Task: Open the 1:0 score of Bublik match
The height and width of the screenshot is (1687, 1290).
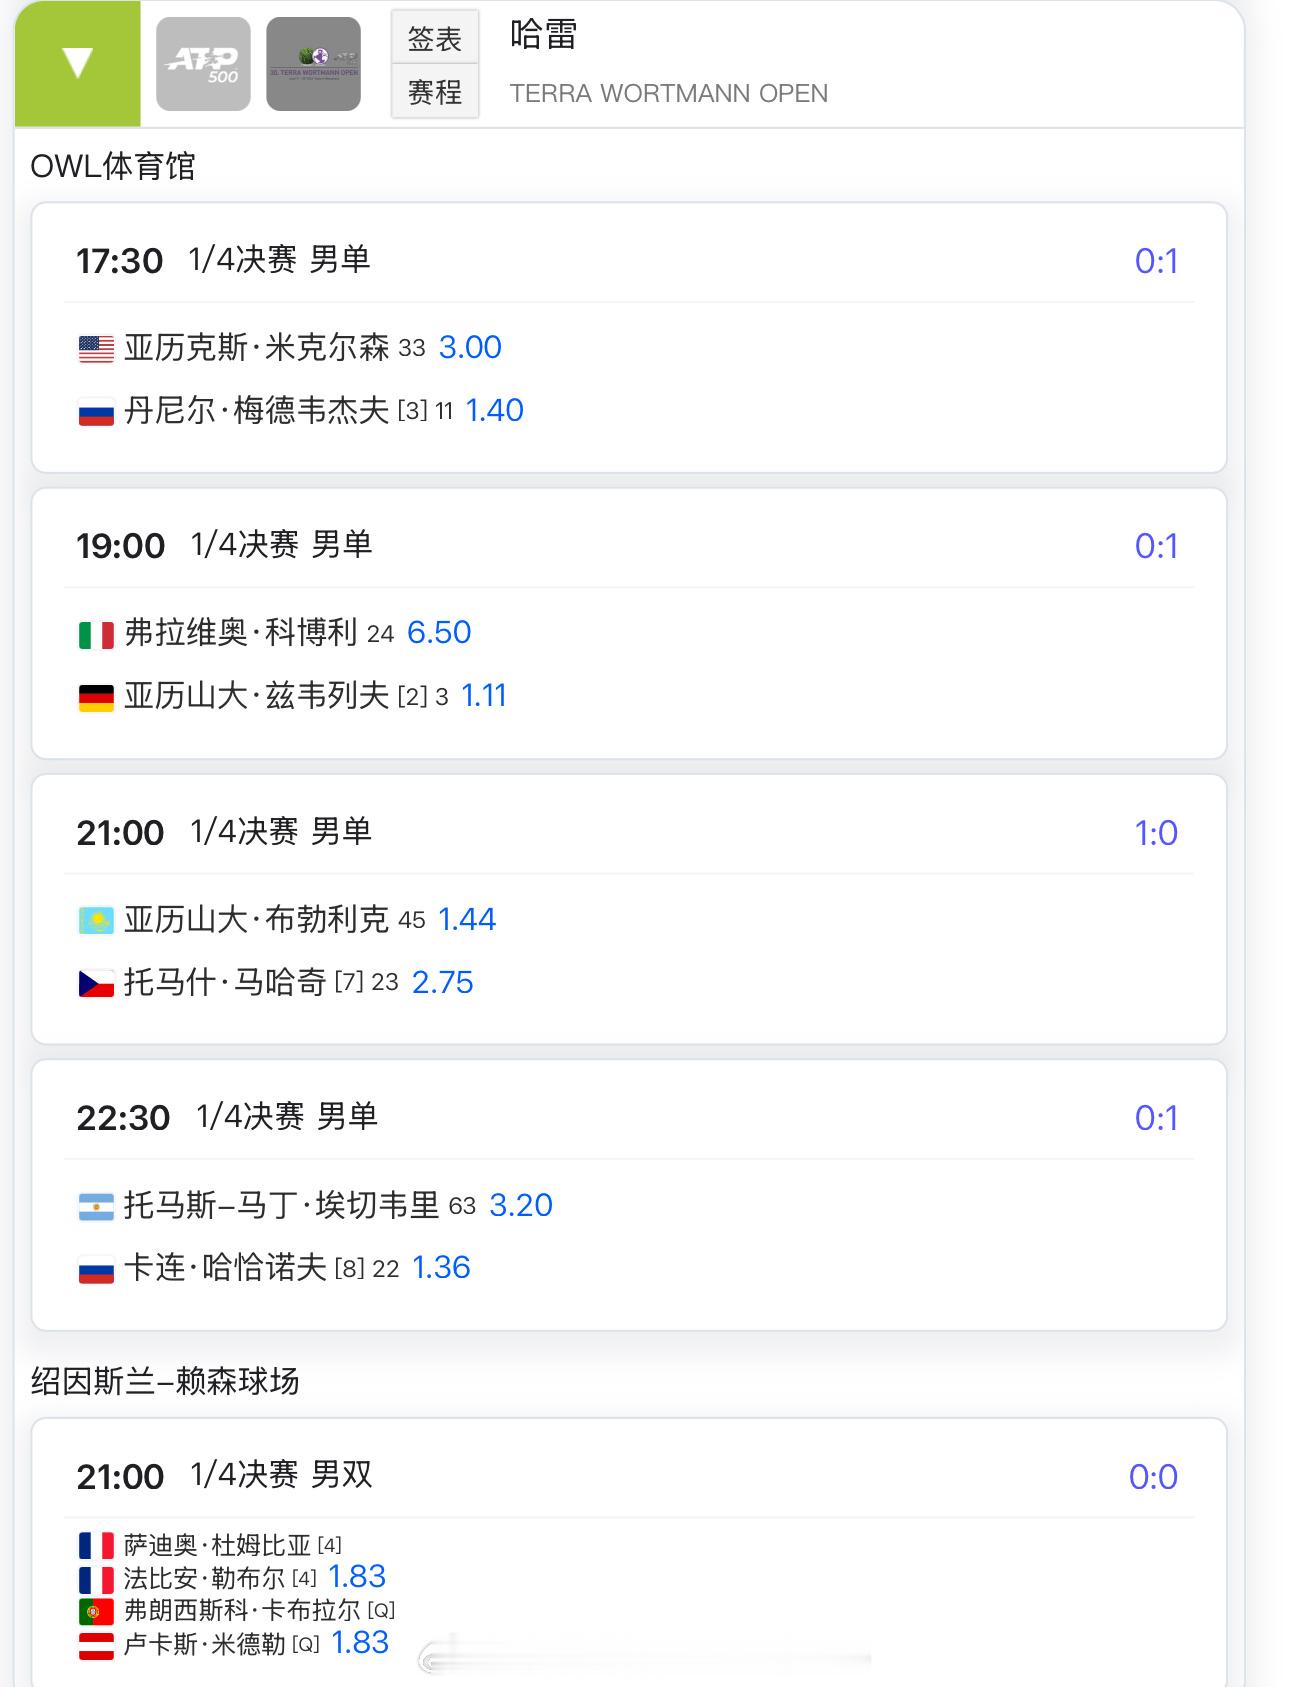Action: [1156, 833]
